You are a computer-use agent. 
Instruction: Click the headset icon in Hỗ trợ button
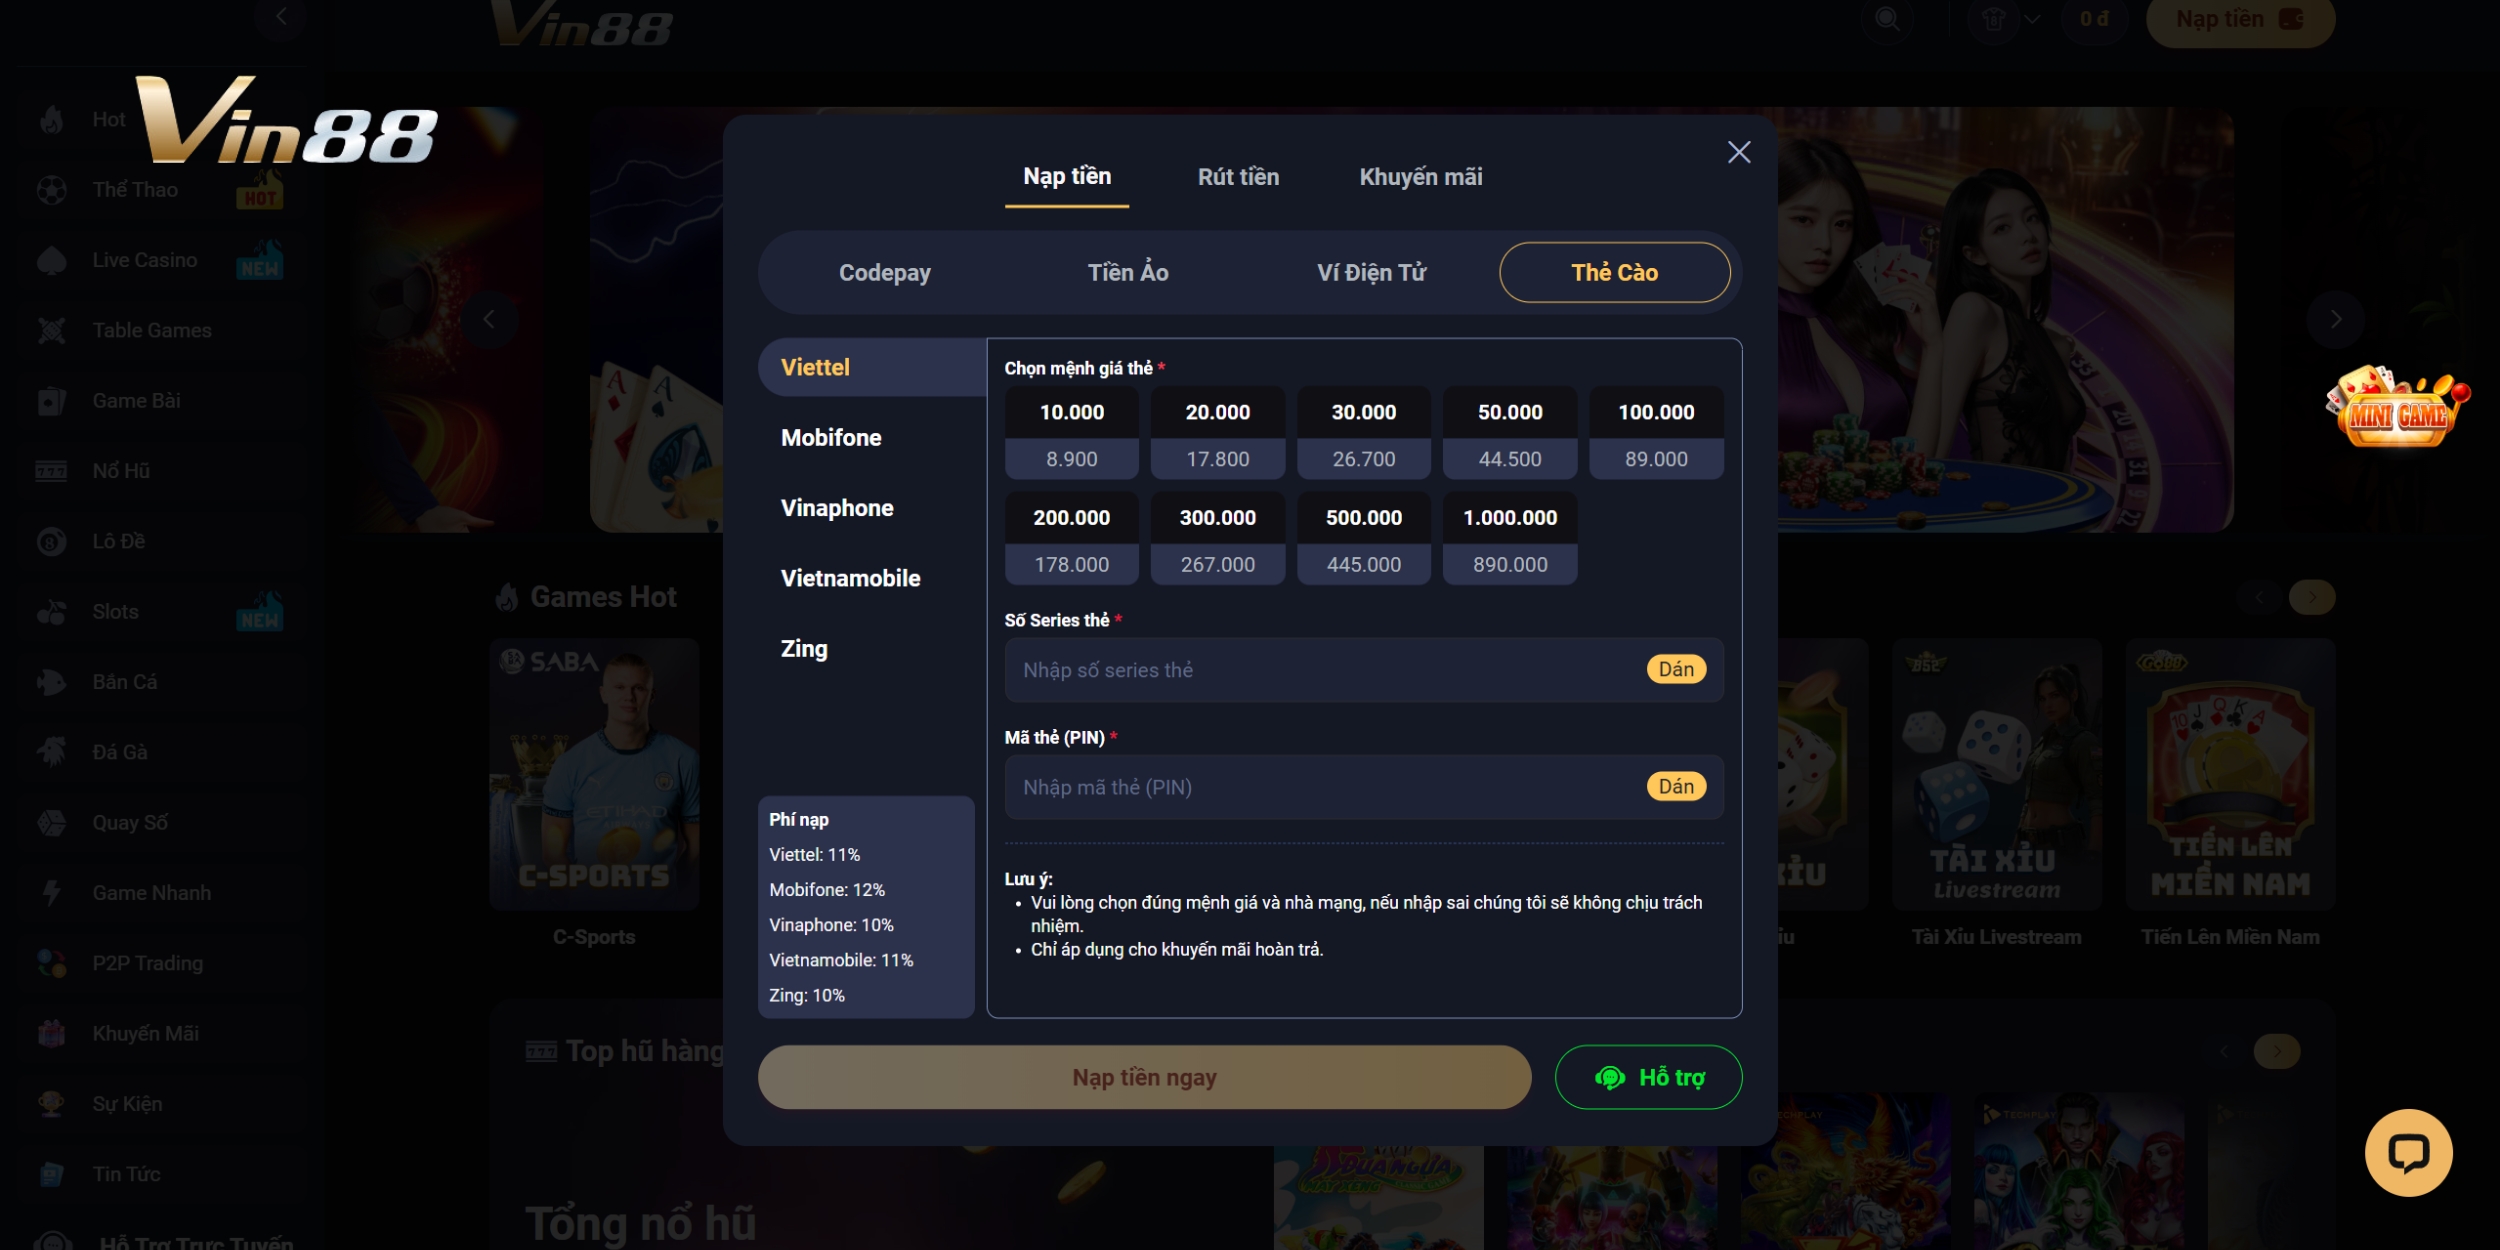[x=1609, y=1078]
